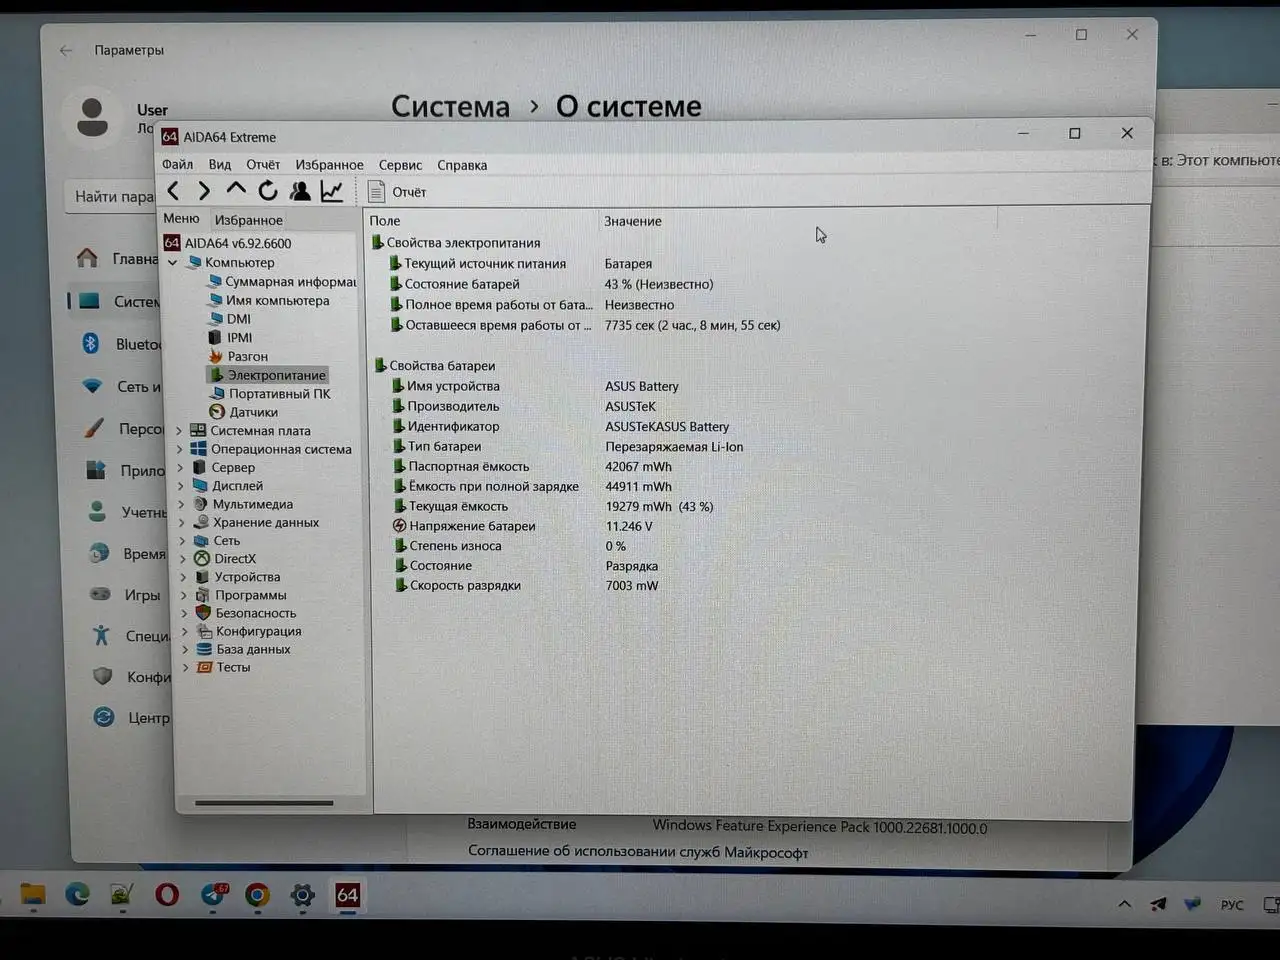Click the back arrow in the Параметры window
The image size is (1280, 960).
coord(66,50)
